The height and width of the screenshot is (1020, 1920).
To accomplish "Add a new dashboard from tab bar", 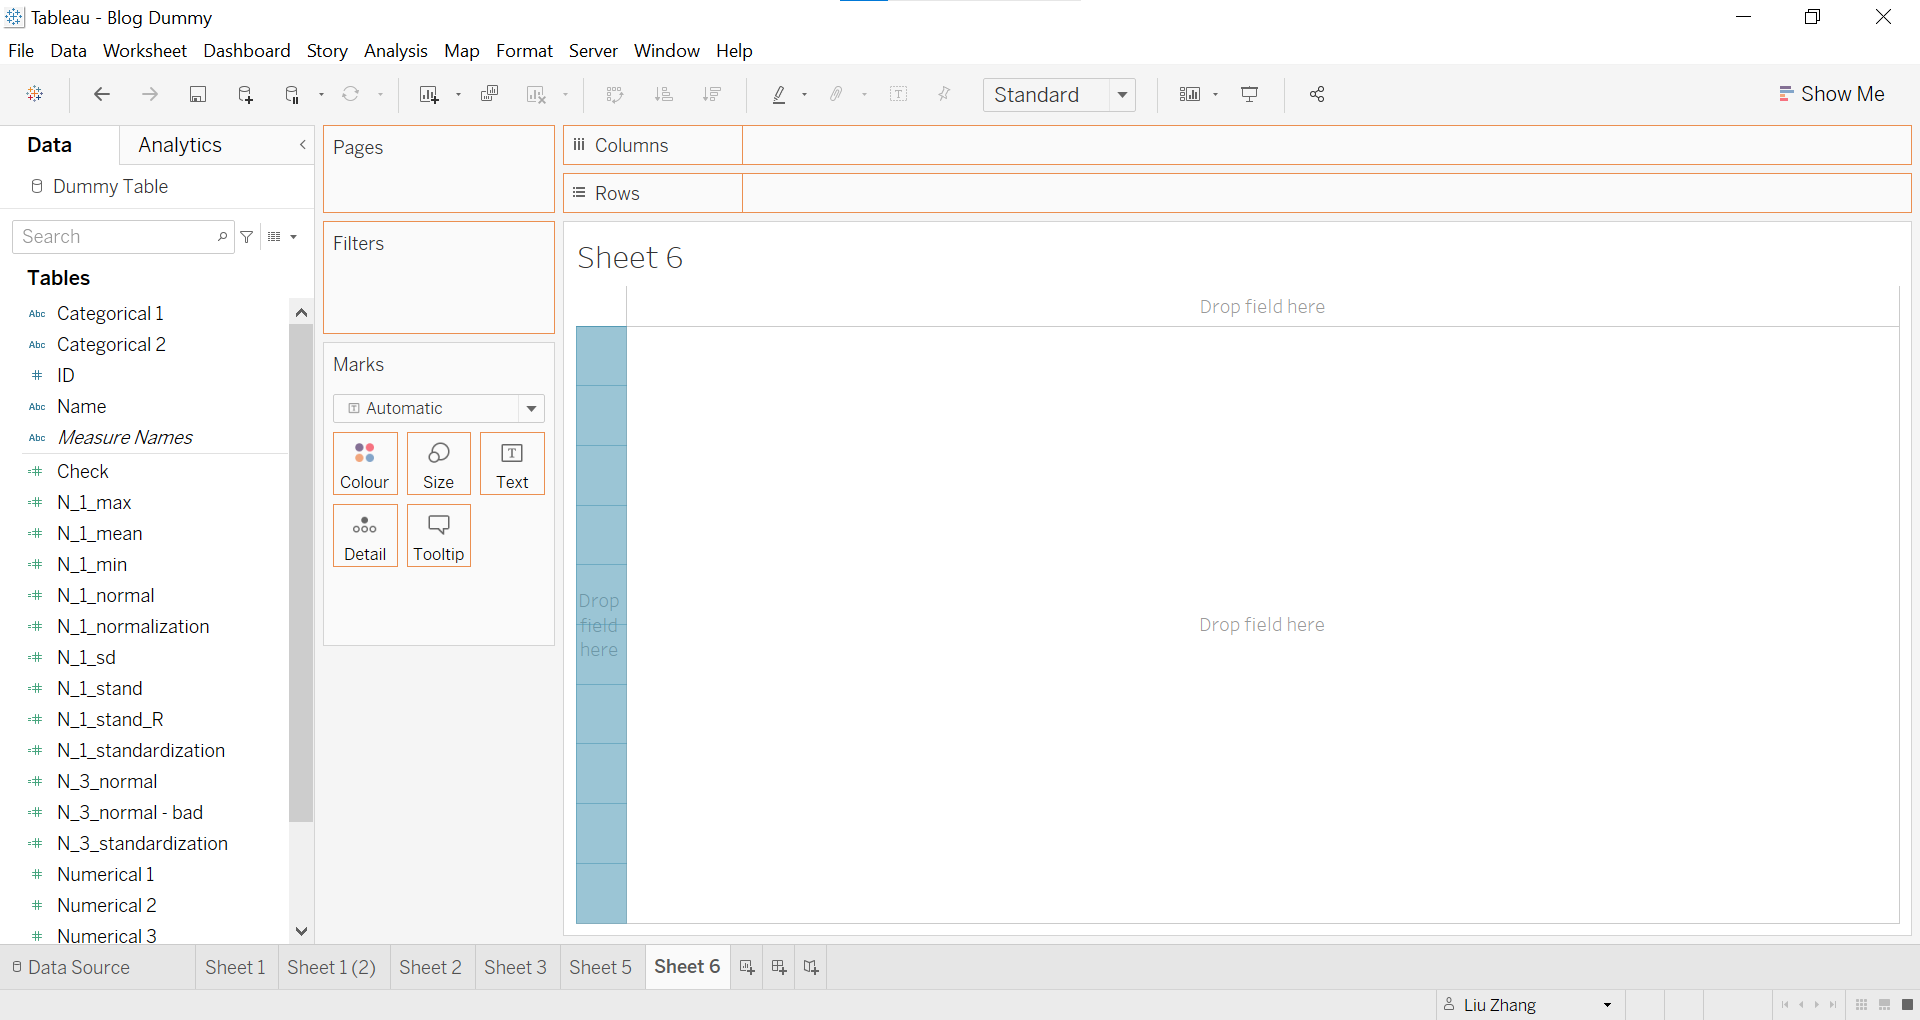I will (779, 967).
